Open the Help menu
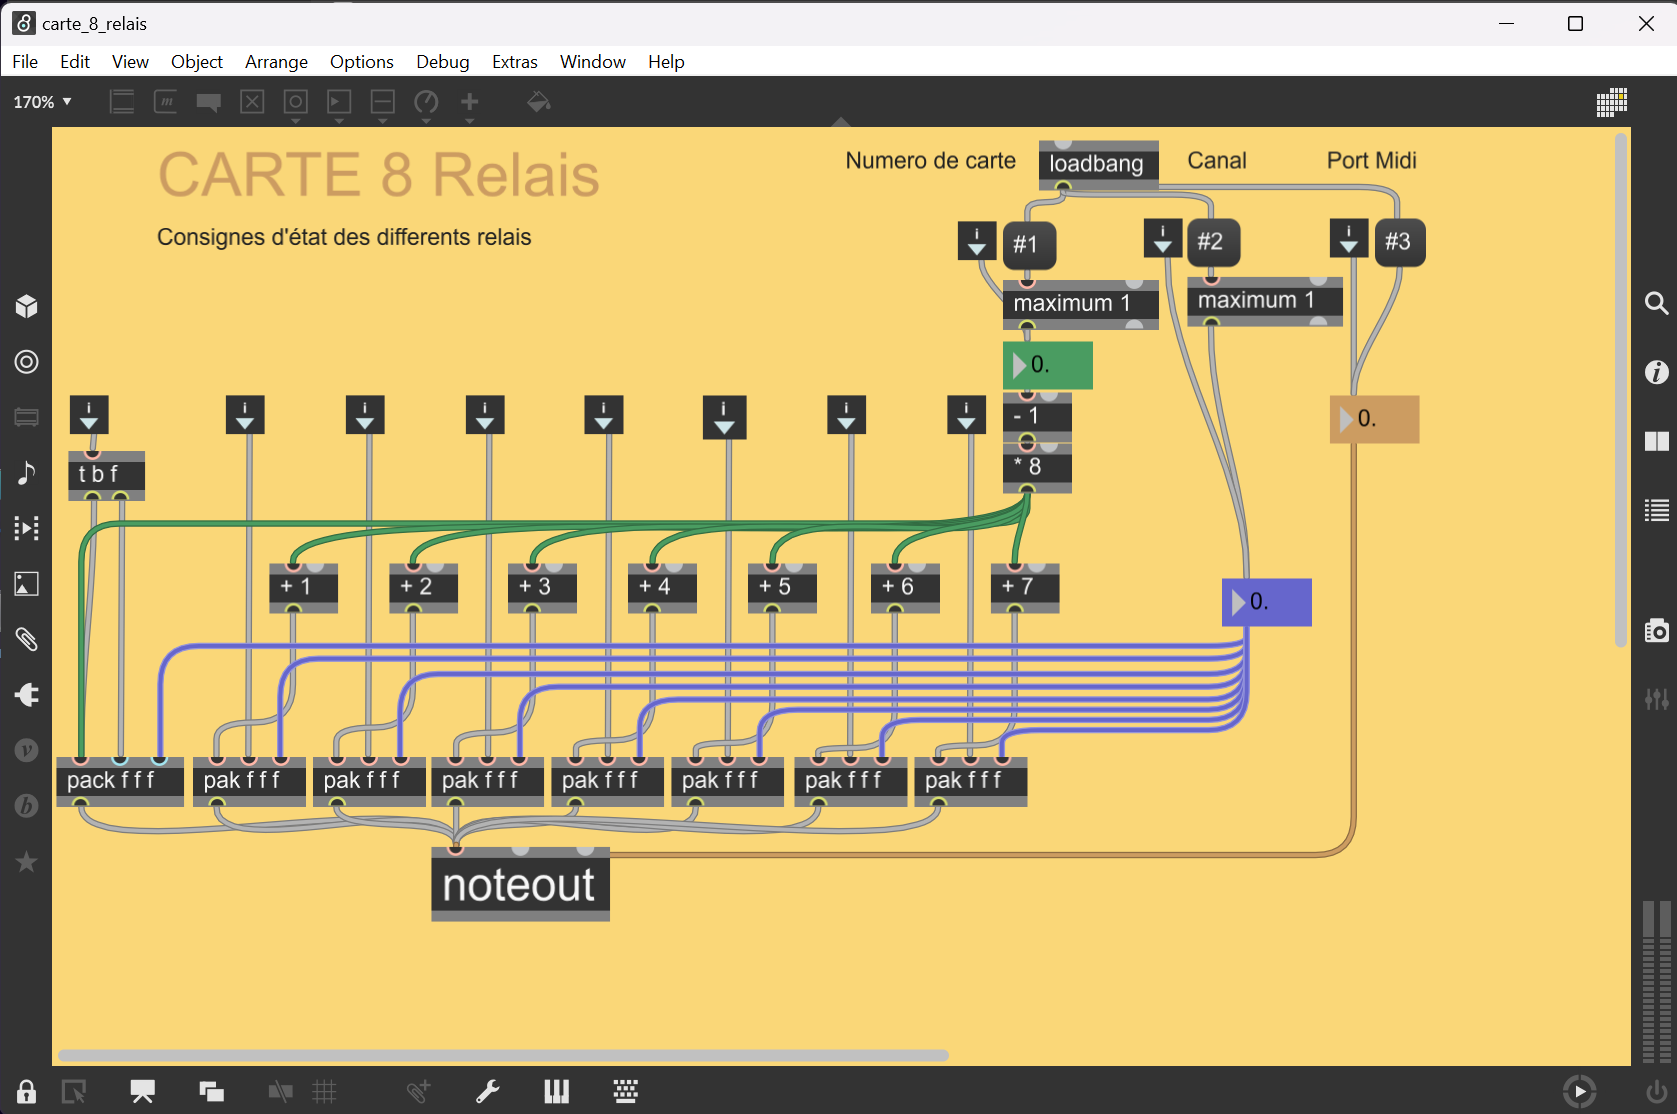The width and height of the screenshot is (1677, 1114). [666, 61]
